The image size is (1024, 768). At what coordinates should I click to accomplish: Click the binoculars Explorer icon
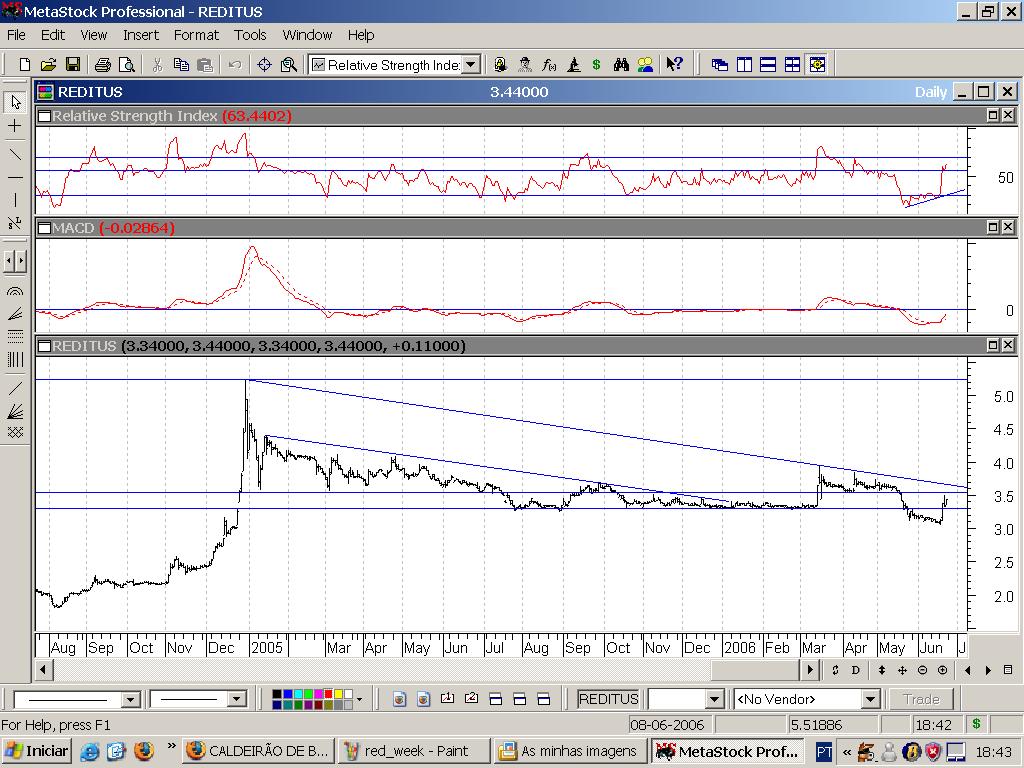click(621, 65)
